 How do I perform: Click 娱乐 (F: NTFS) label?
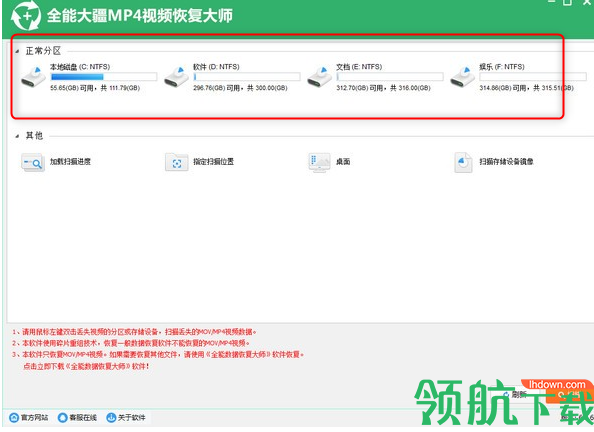click(x=502, y=67)
